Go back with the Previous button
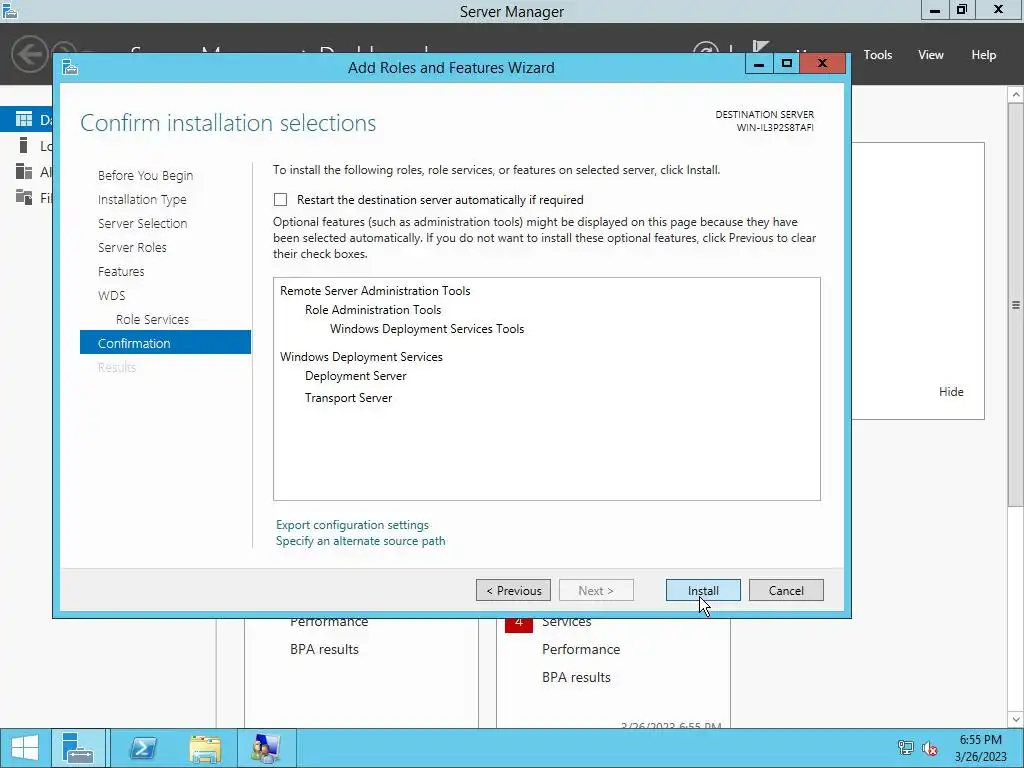This screenshot has height=768, width=1024. 513,590
